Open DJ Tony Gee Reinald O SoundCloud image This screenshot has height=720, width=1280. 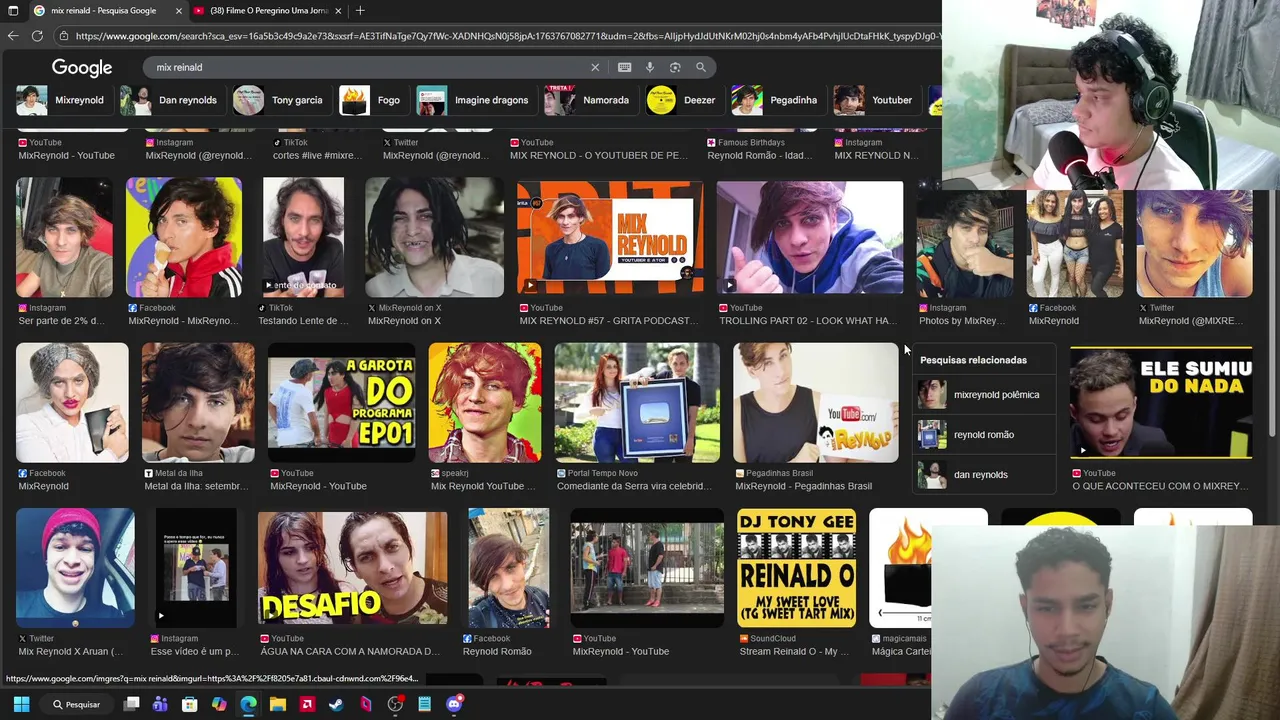click(x=796, y=568)
